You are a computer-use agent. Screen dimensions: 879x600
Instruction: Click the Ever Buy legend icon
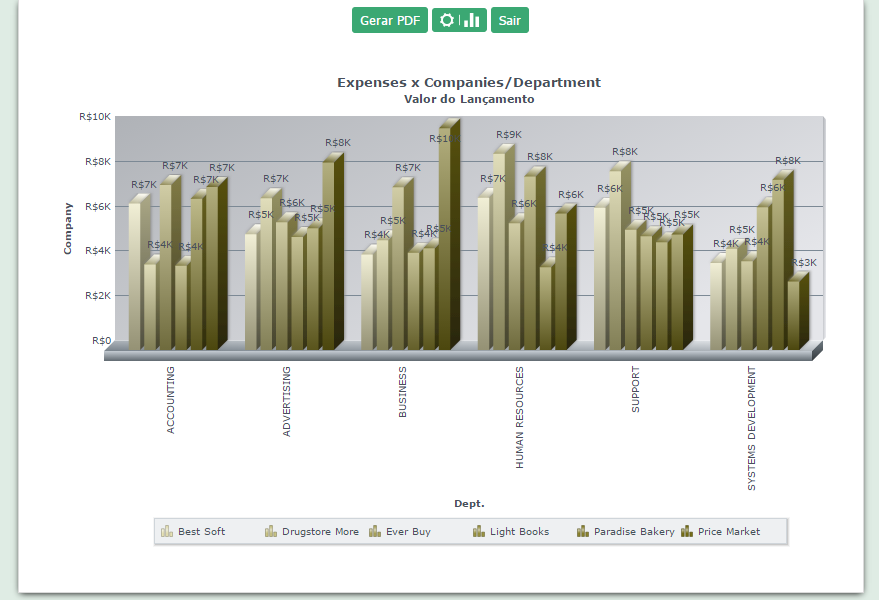(x=375, y=532)
